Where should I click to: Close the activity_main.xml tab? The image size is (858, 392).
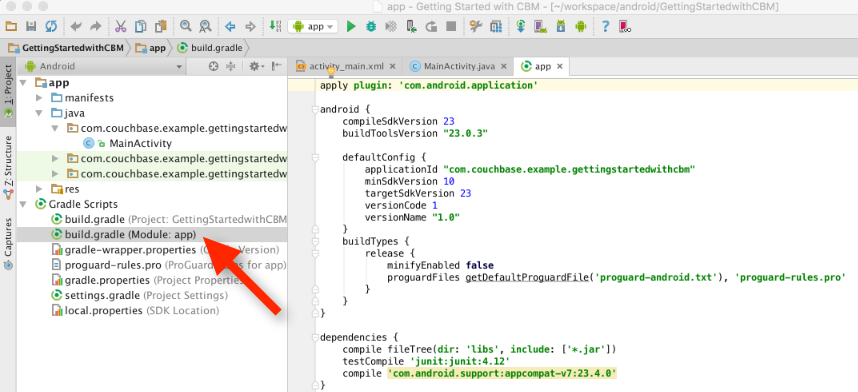pos(392,66)
